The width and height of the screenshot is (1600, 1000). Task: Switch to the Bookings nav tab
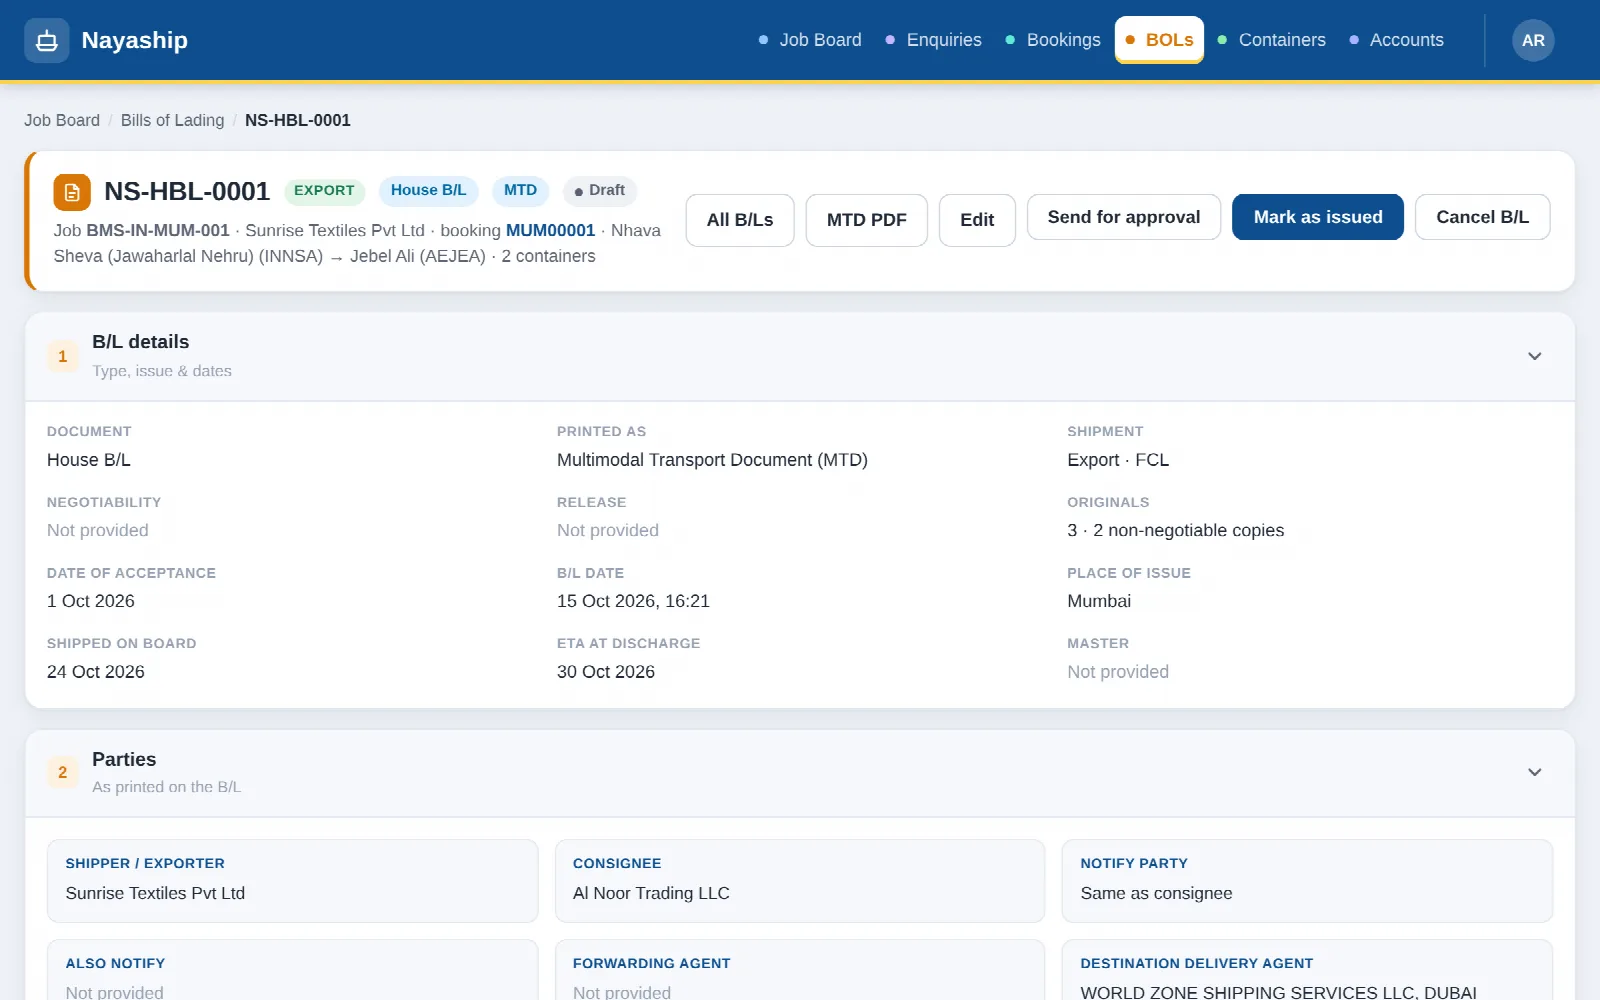click(x=1053, y=40)
